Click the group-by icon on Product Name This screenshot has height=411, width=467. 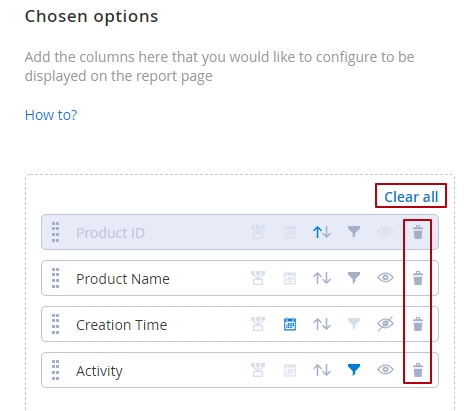pyautogui.click(x=258, y=278)
